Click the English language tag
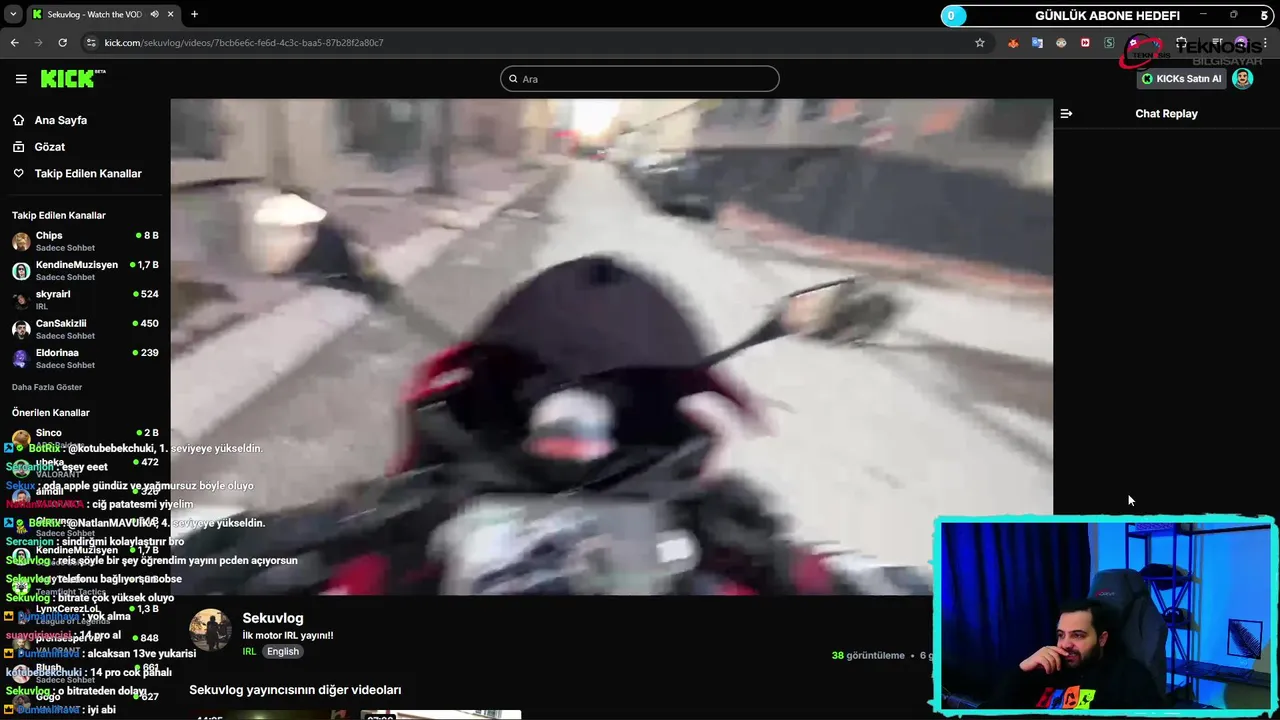Viewport: 1280px width, 720px height. (x=282, y=651)
